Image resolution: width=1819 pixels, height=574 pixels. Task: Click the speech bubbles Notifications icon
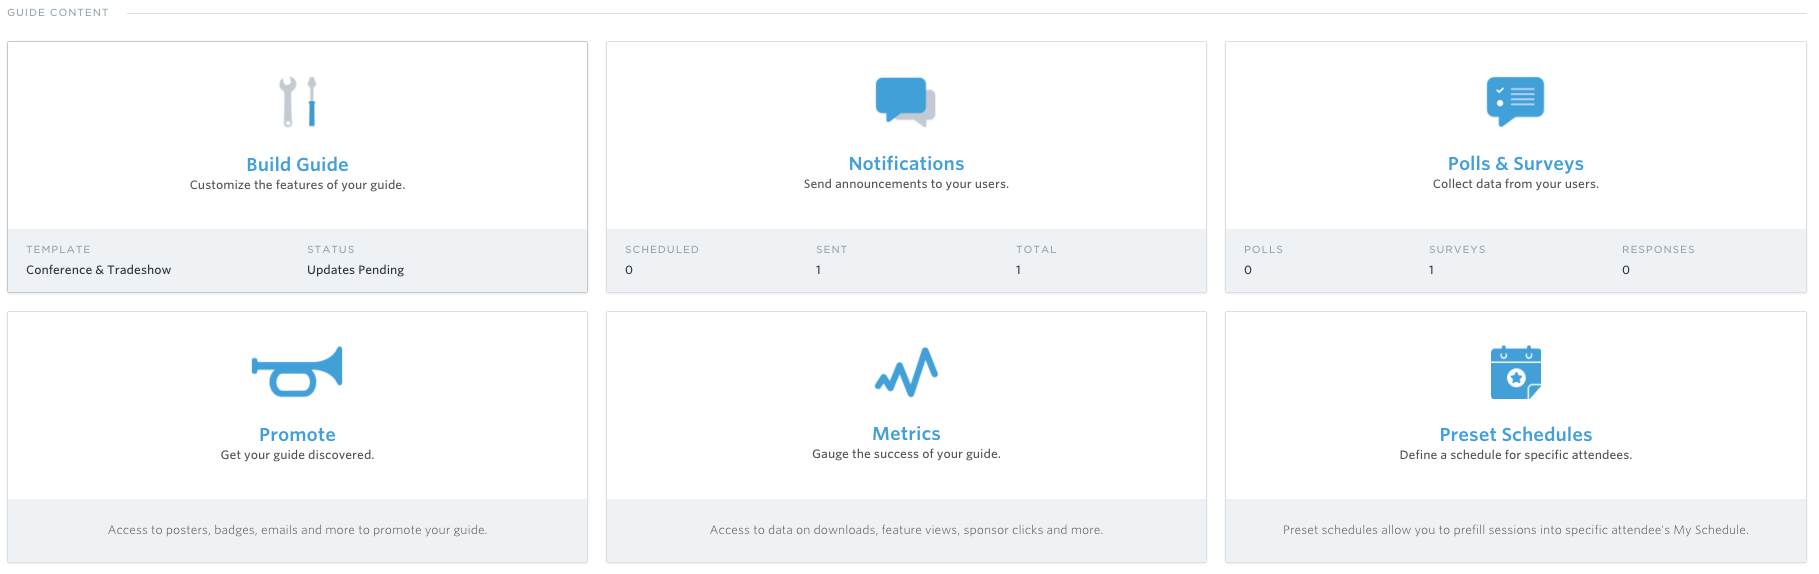(906, 101)
